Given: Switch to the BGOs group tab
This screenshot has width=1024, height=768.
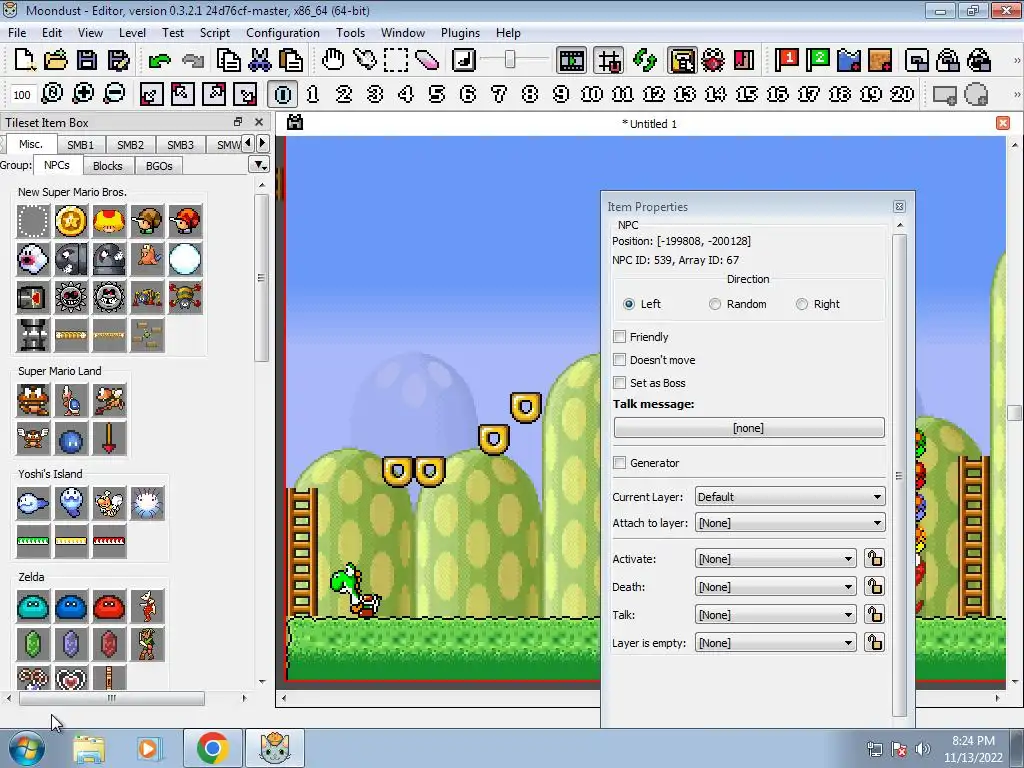Looking at the screenshot, I should [x=159, y=166].
